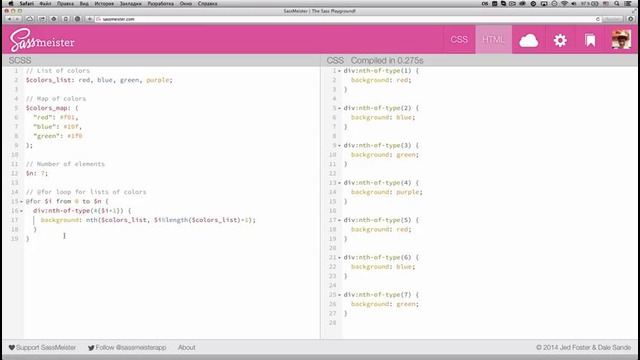
Task: Open the История menu
Action: pos(104,3)
